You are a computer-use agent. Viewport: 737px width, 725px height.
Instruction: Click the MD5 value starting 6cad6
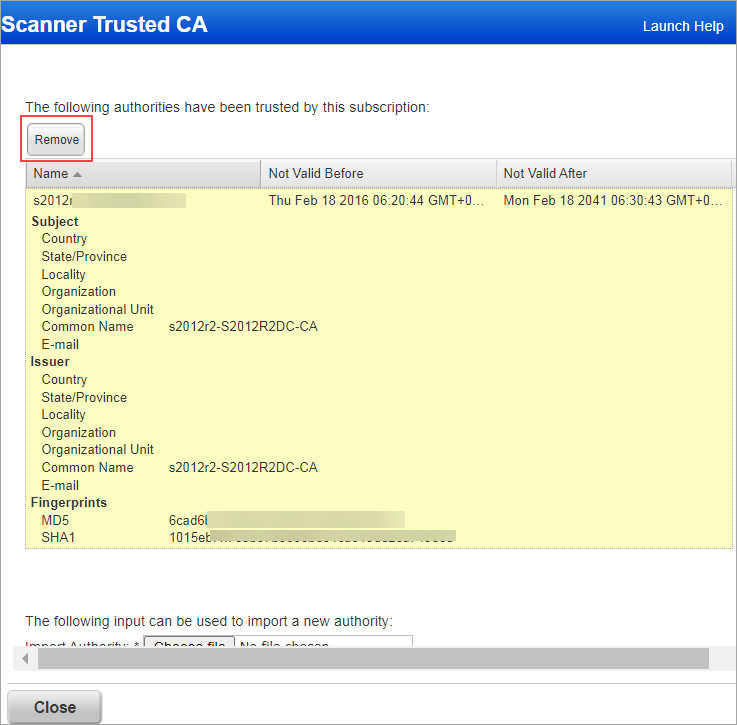click(287, 520)
